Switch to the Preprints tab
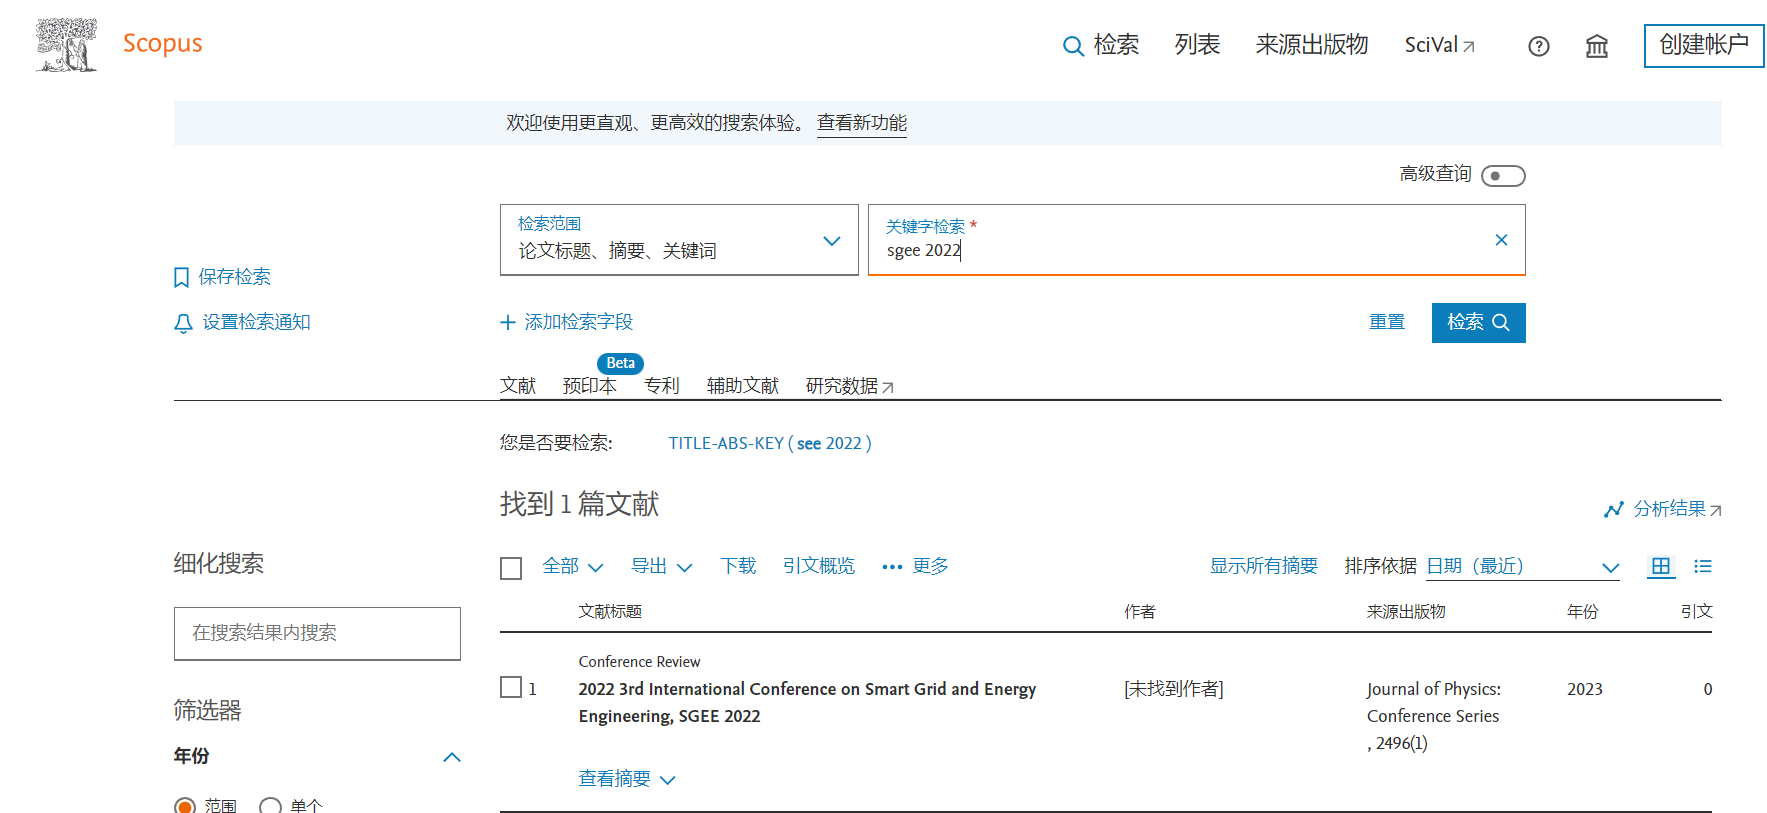This screenshot has width=1767, height=813. [589, 386]
